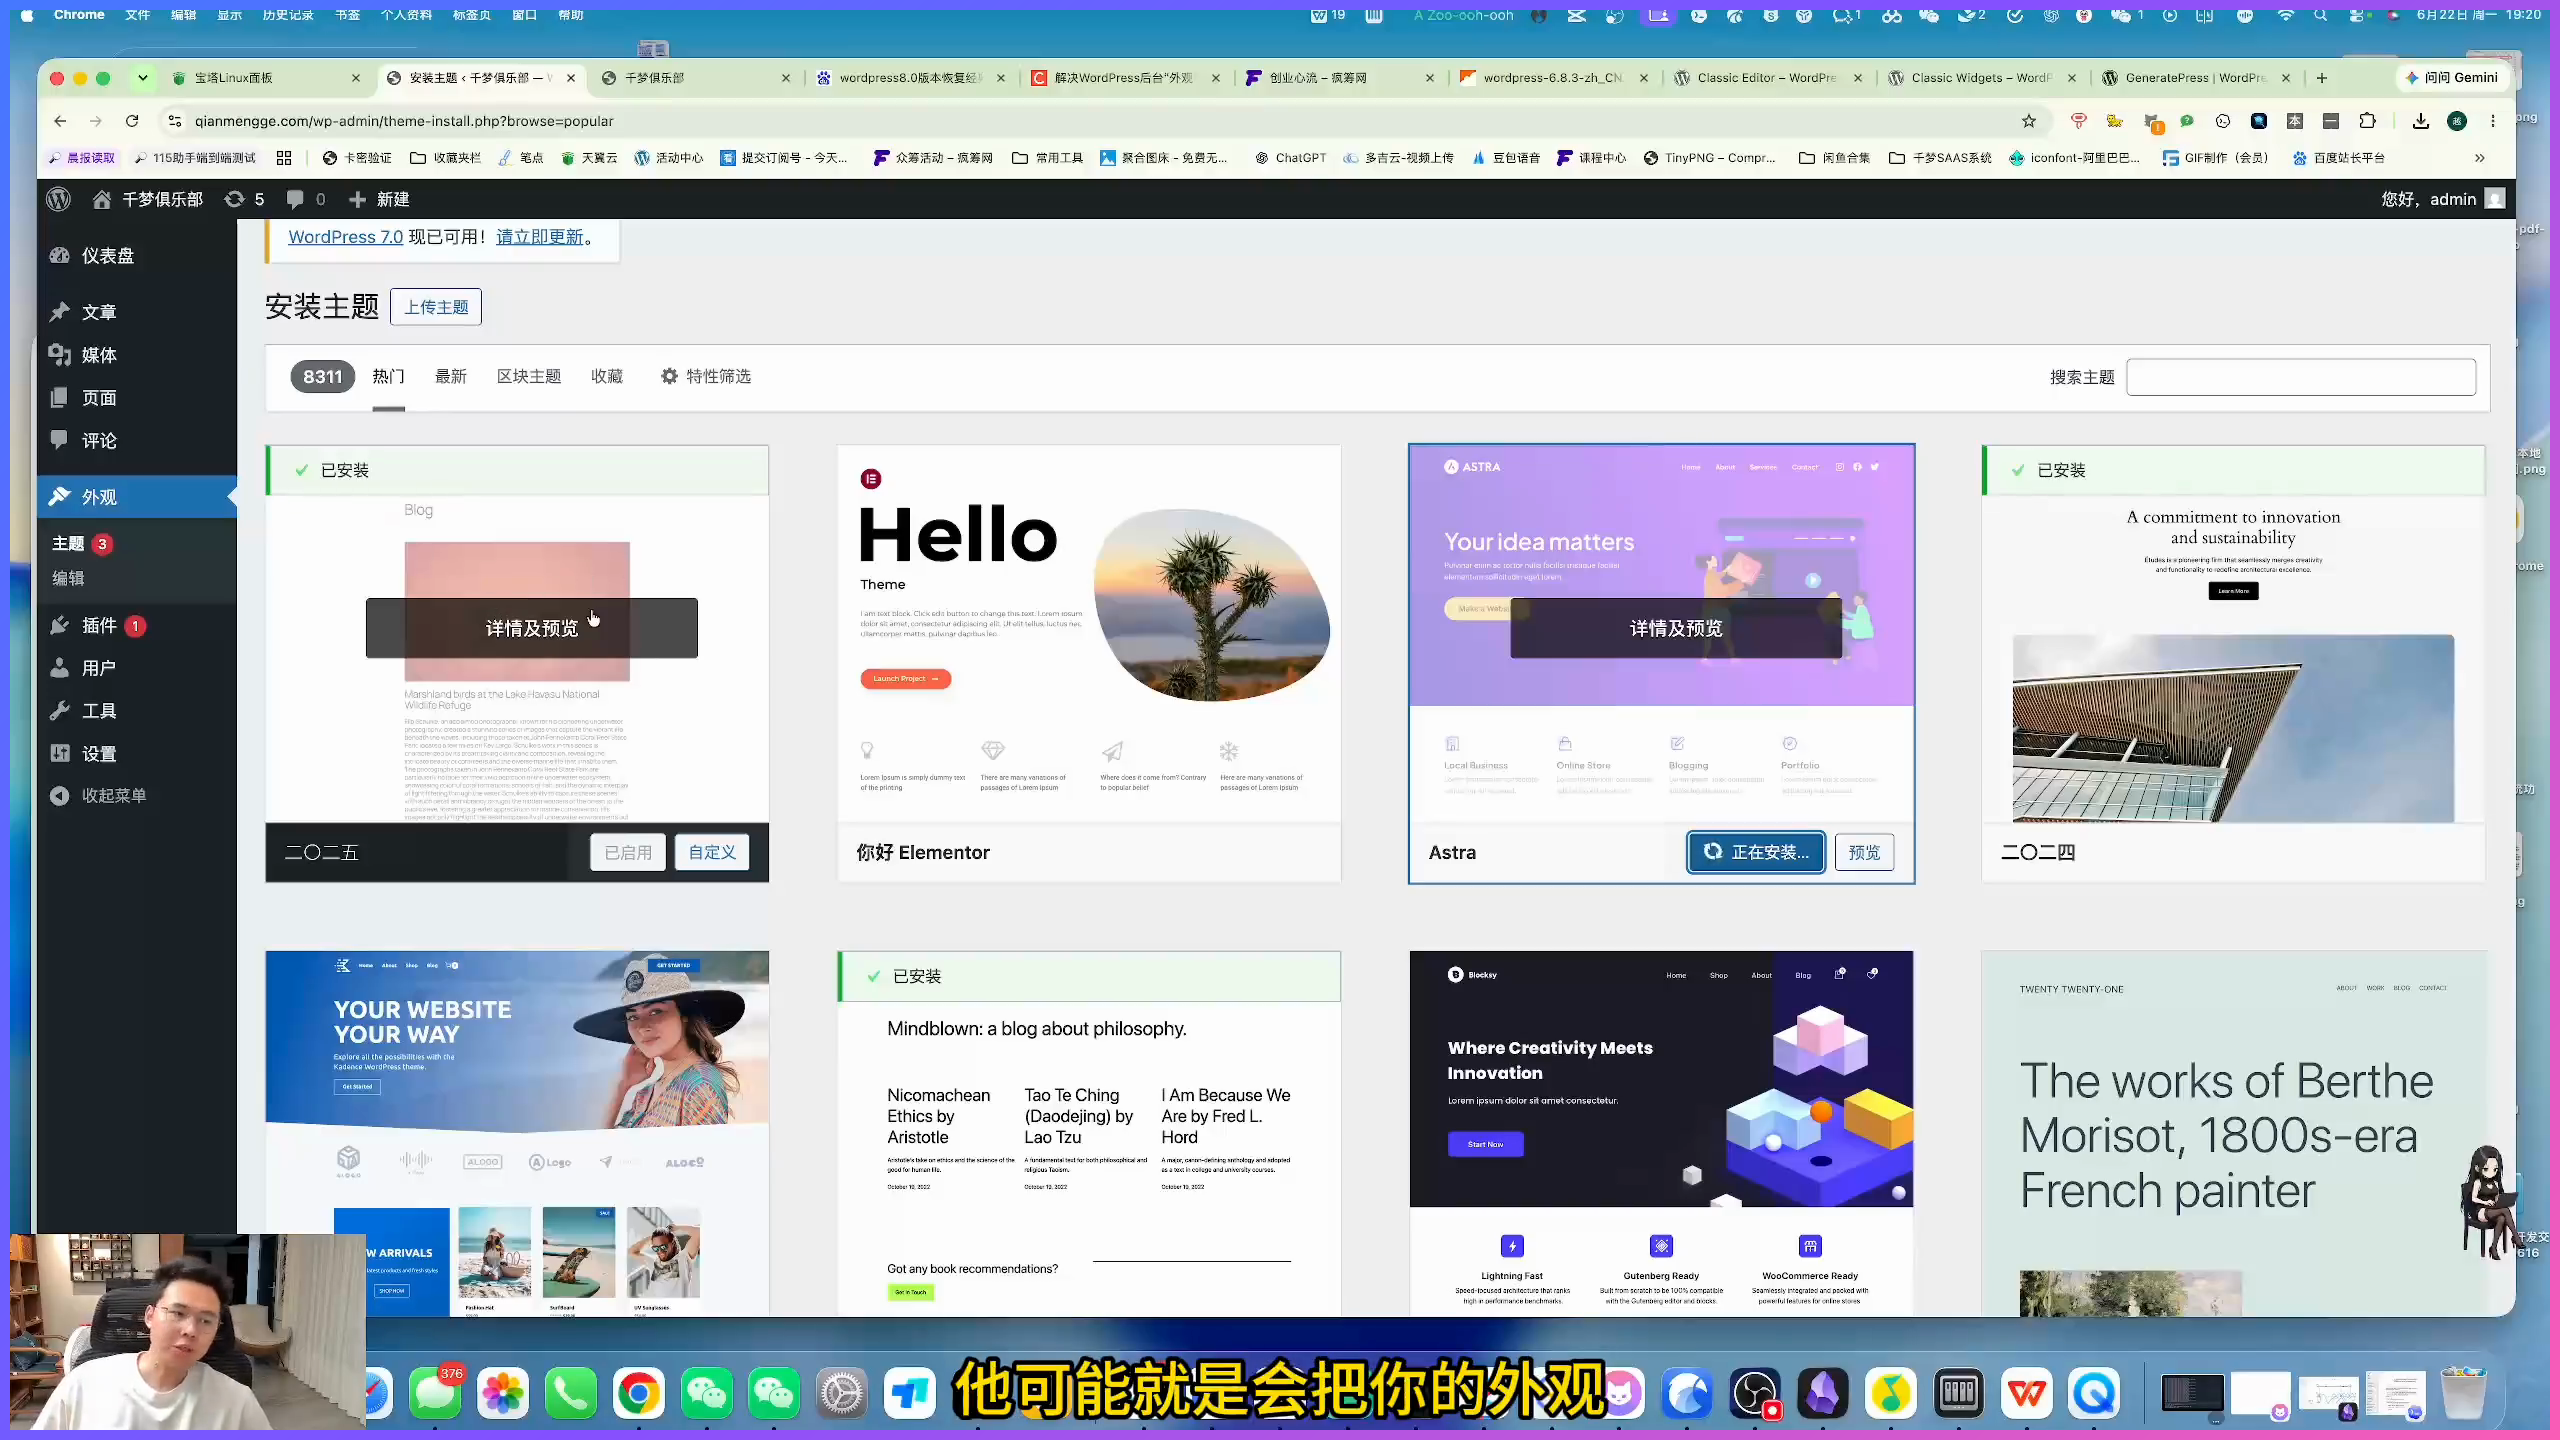This screenshot has width=2560, height=1440.
Task: Open 主题 themes submenu item
Action: click(x=69, y=544)
